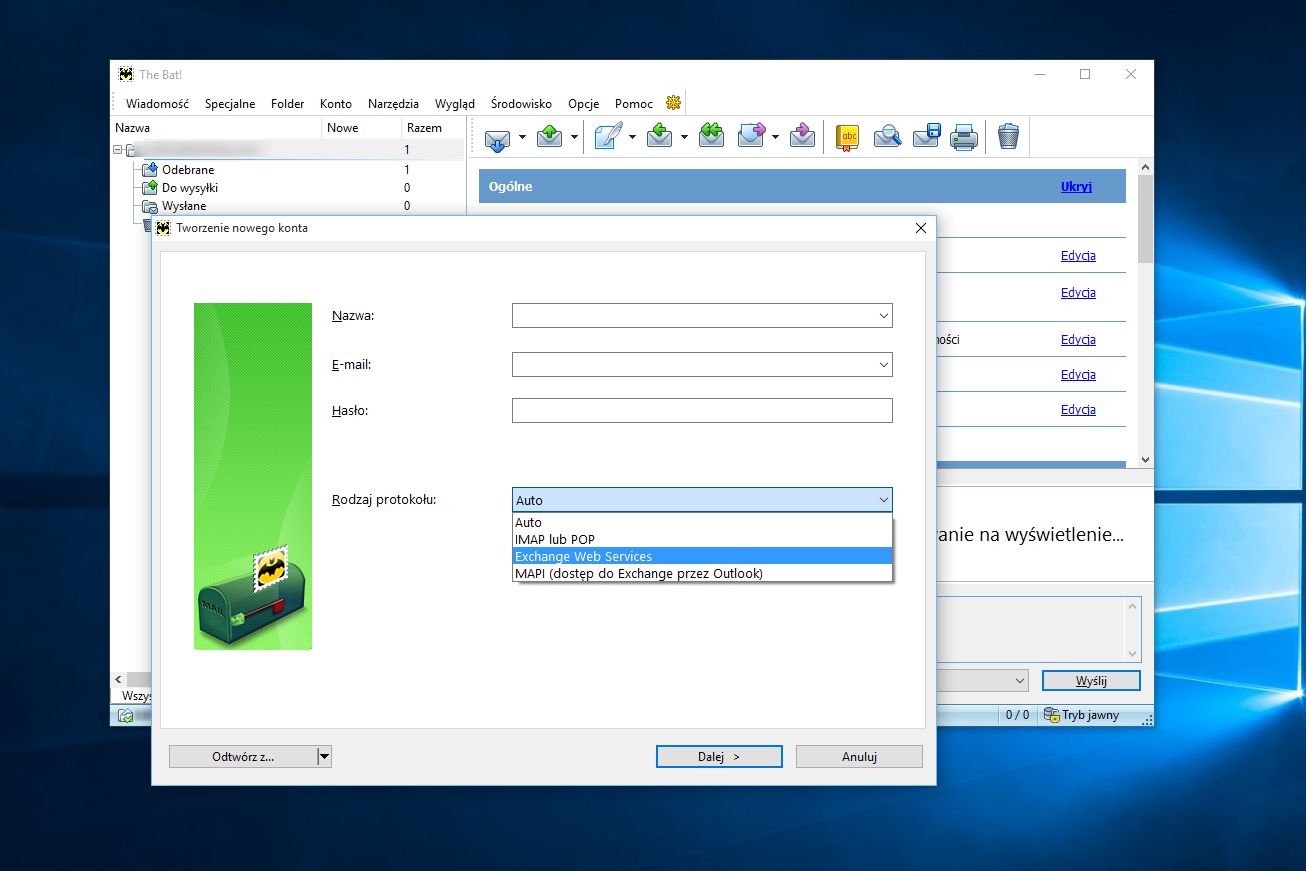
Task: Click the left scroll arrow of the folder tree
Action: point(119,680)
